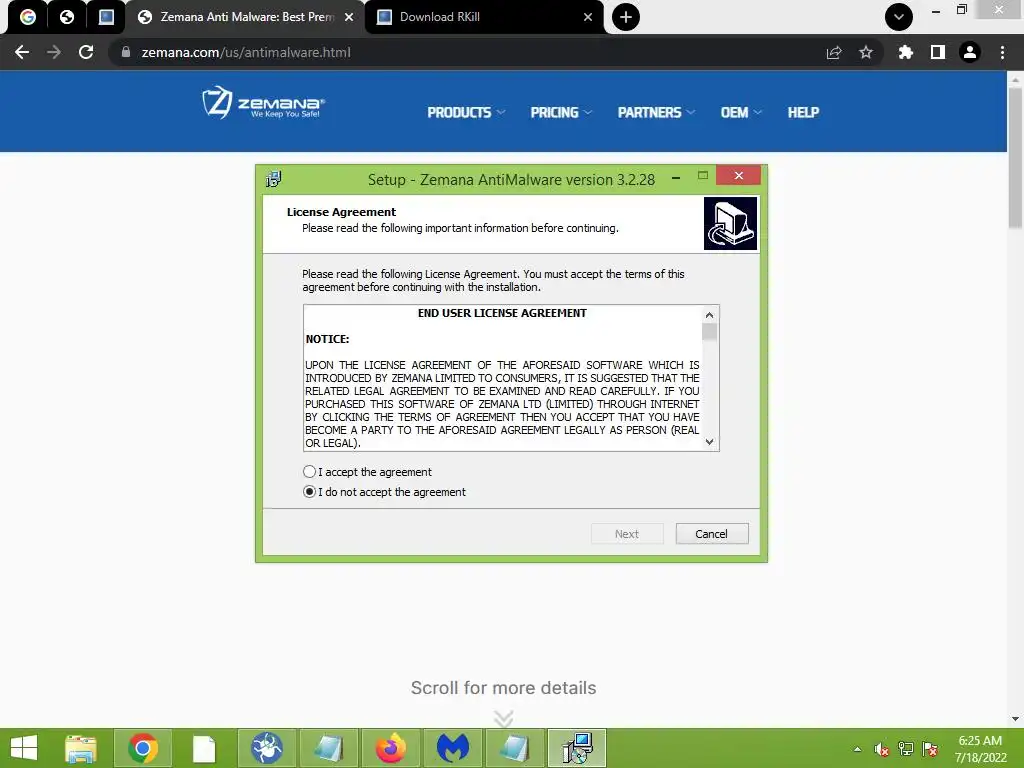Open Malwarebytes from the taskbar

pyautogui.click(x=453, y=748)
